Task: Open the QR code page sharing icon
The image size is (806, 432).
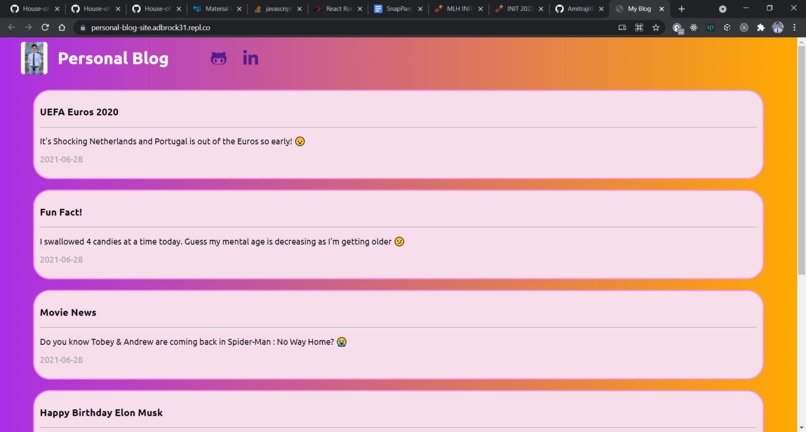Action: click(x=639, y=28)
